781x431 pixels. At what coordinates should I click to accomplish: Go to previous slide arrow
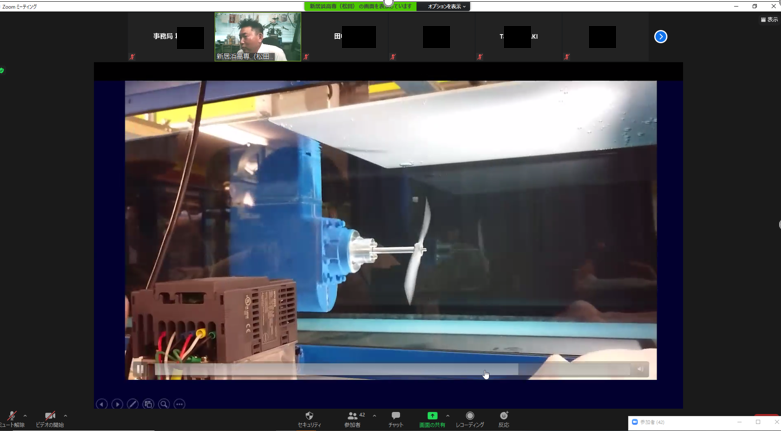tap(102, 404)
